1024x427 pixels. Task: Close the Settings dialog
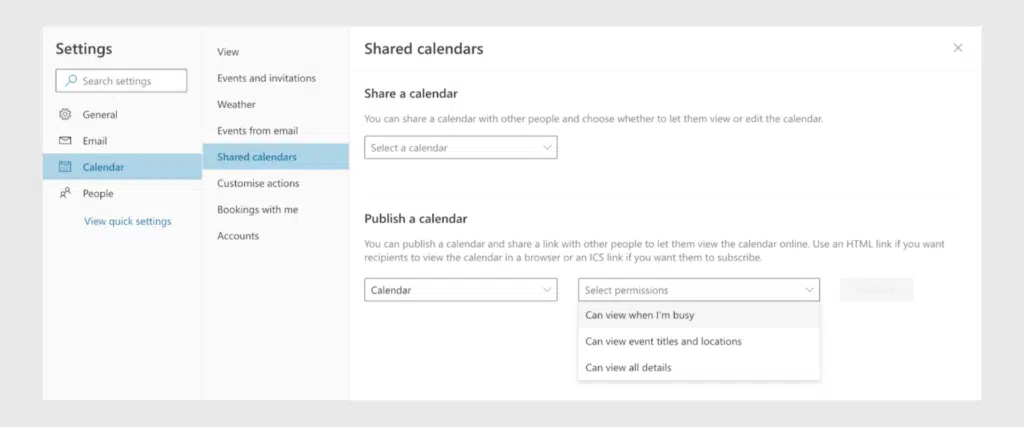pos(958,48)
